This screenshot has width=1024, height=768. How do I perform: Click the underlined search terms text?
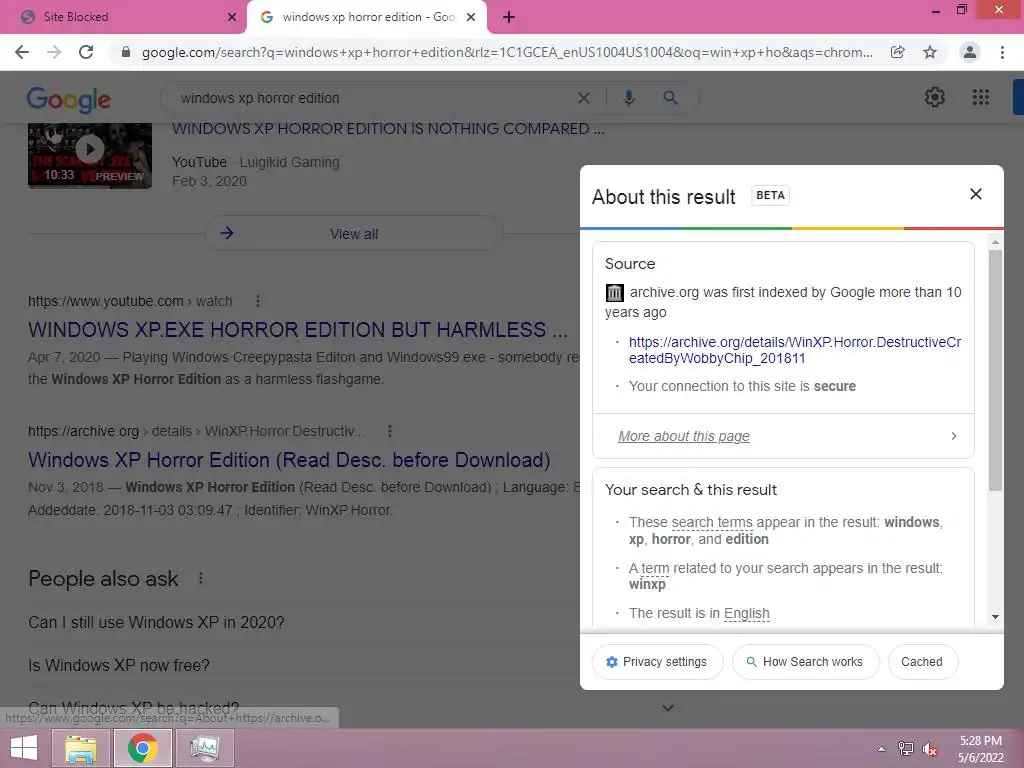coord(712,522)
